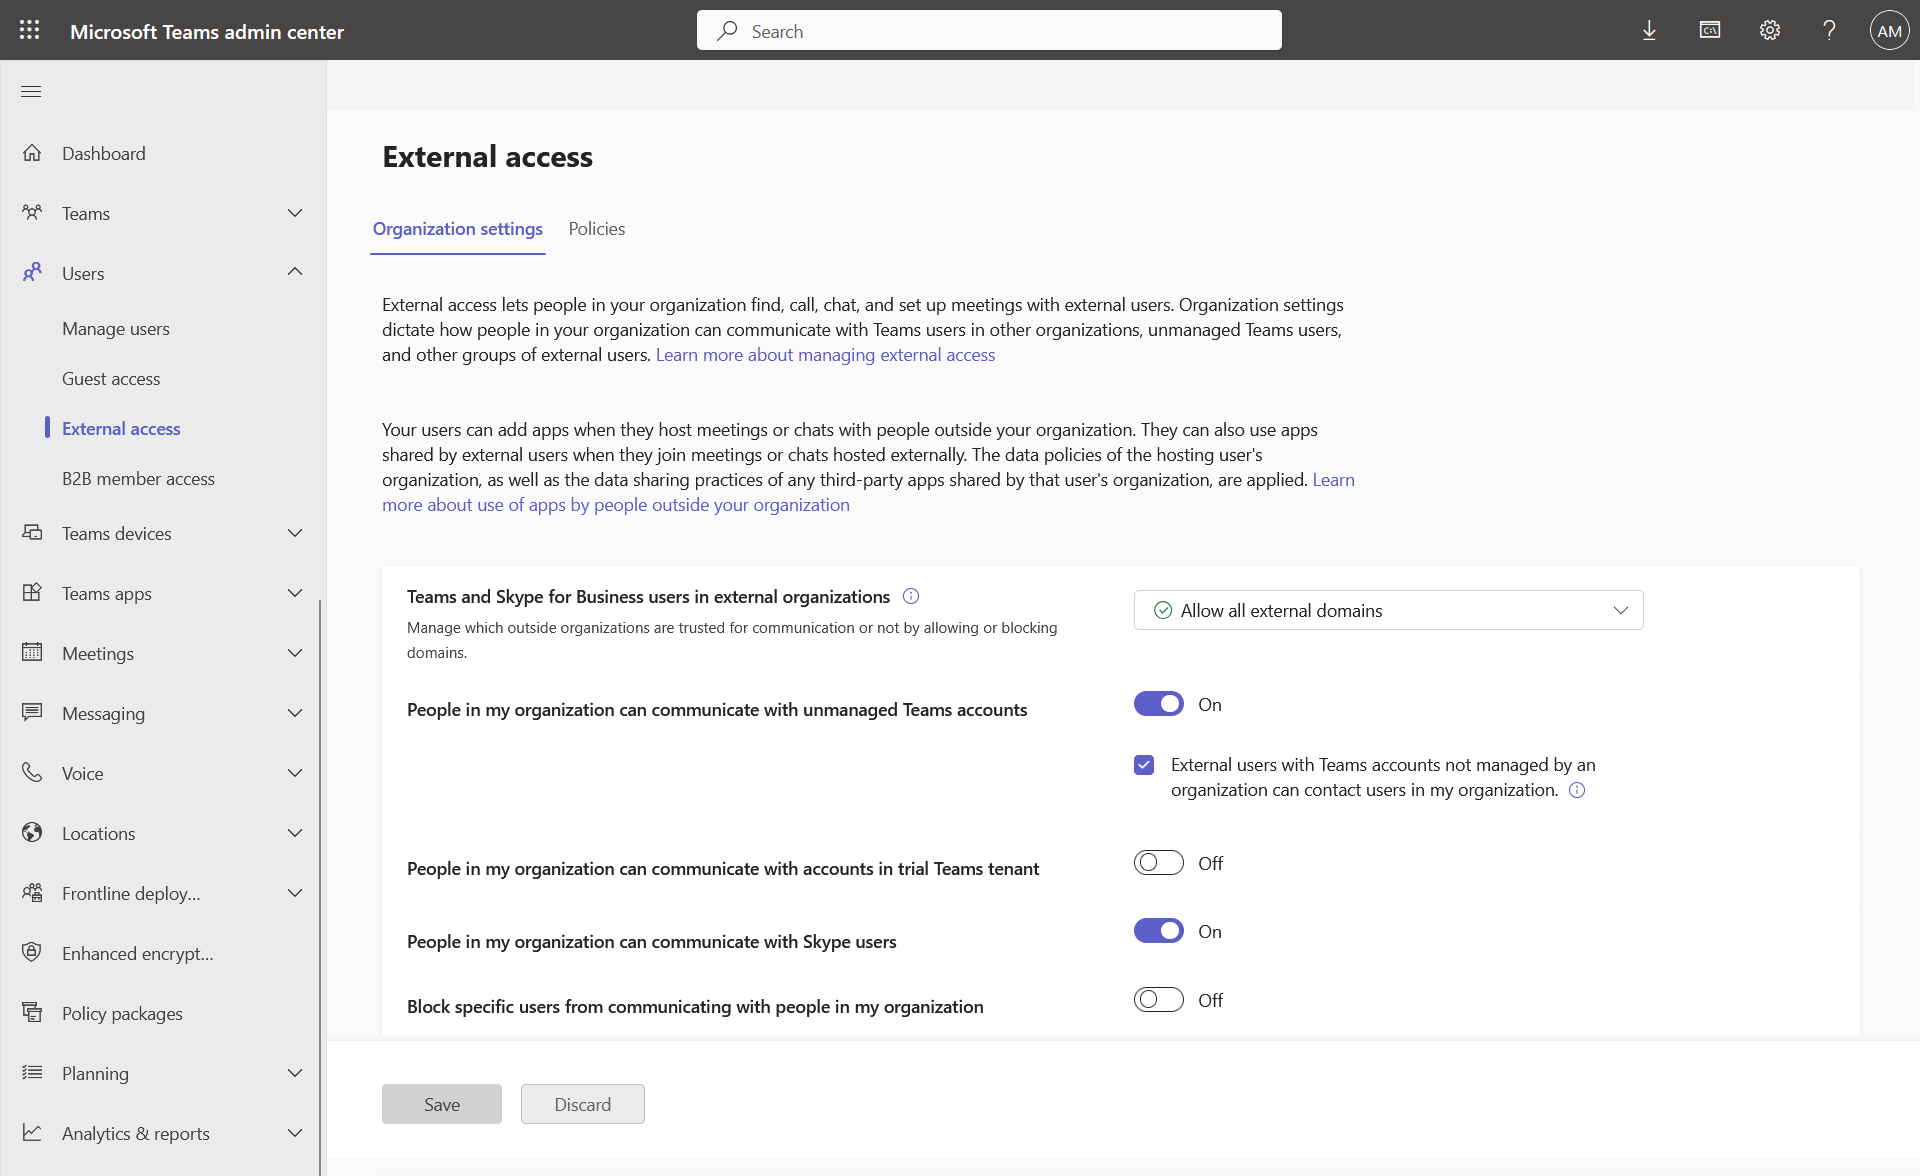This screenshot has height=1176, width=1920.
Task: Open Learn more about managing external access
Action: tap(825, 355)
